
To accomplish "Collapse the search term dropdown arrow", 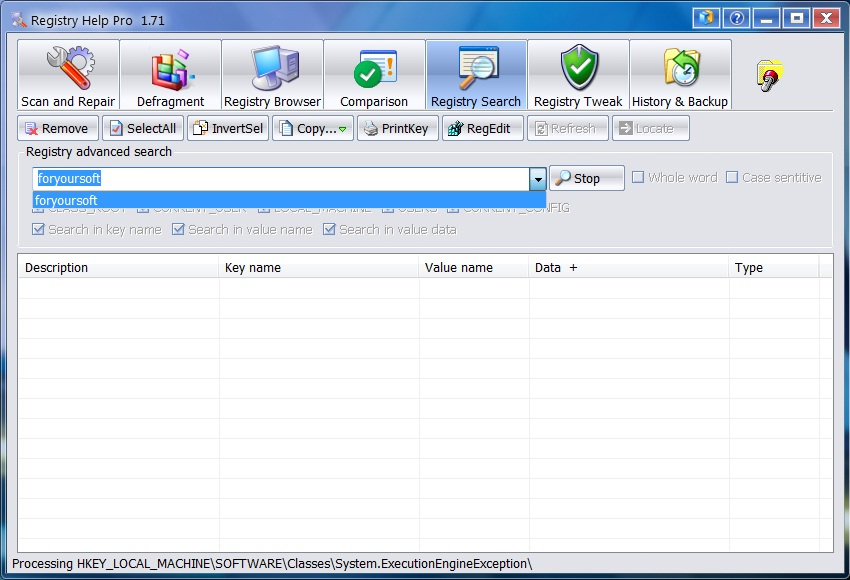I will tap(538, 179).
